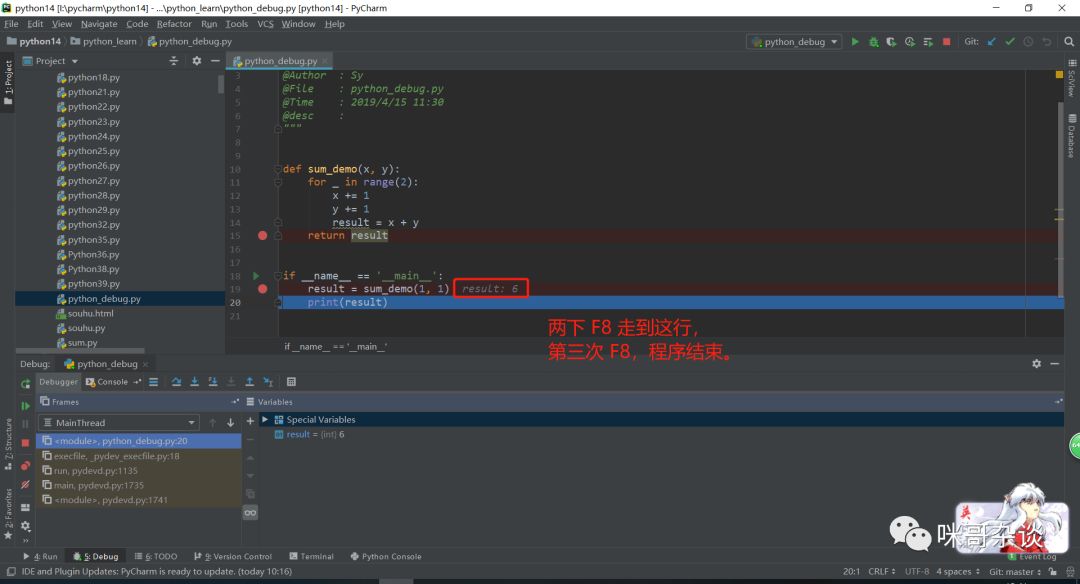Image resolution: width=1080 pixels, height=584 pixels.
Task: Stop the program with top red square
Action: 946,41
